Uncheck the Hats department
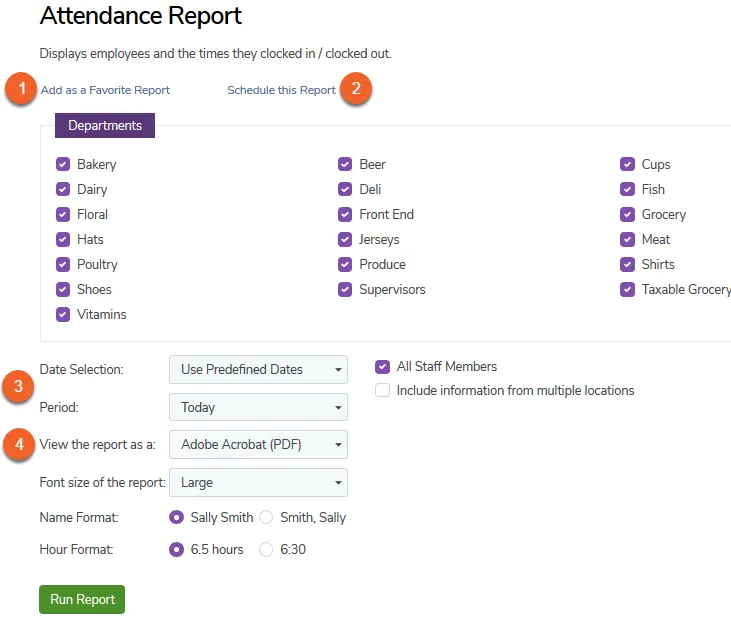 click(63, 239)
